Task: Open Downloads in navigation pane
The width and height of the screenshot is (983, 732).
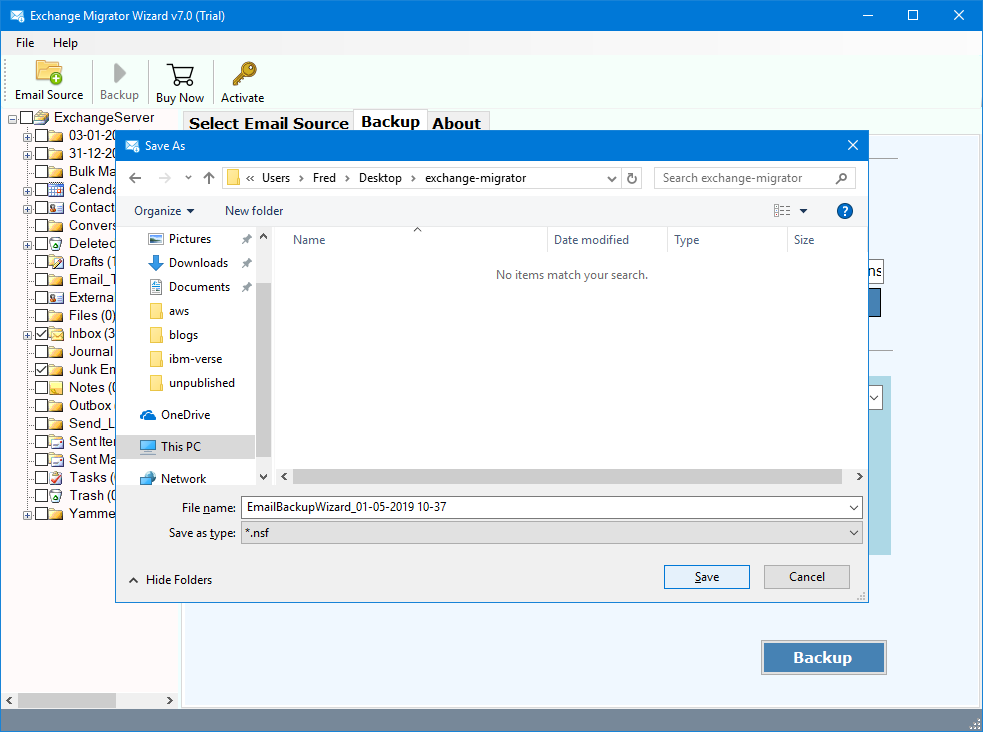Action: click(x=198, y=263)
